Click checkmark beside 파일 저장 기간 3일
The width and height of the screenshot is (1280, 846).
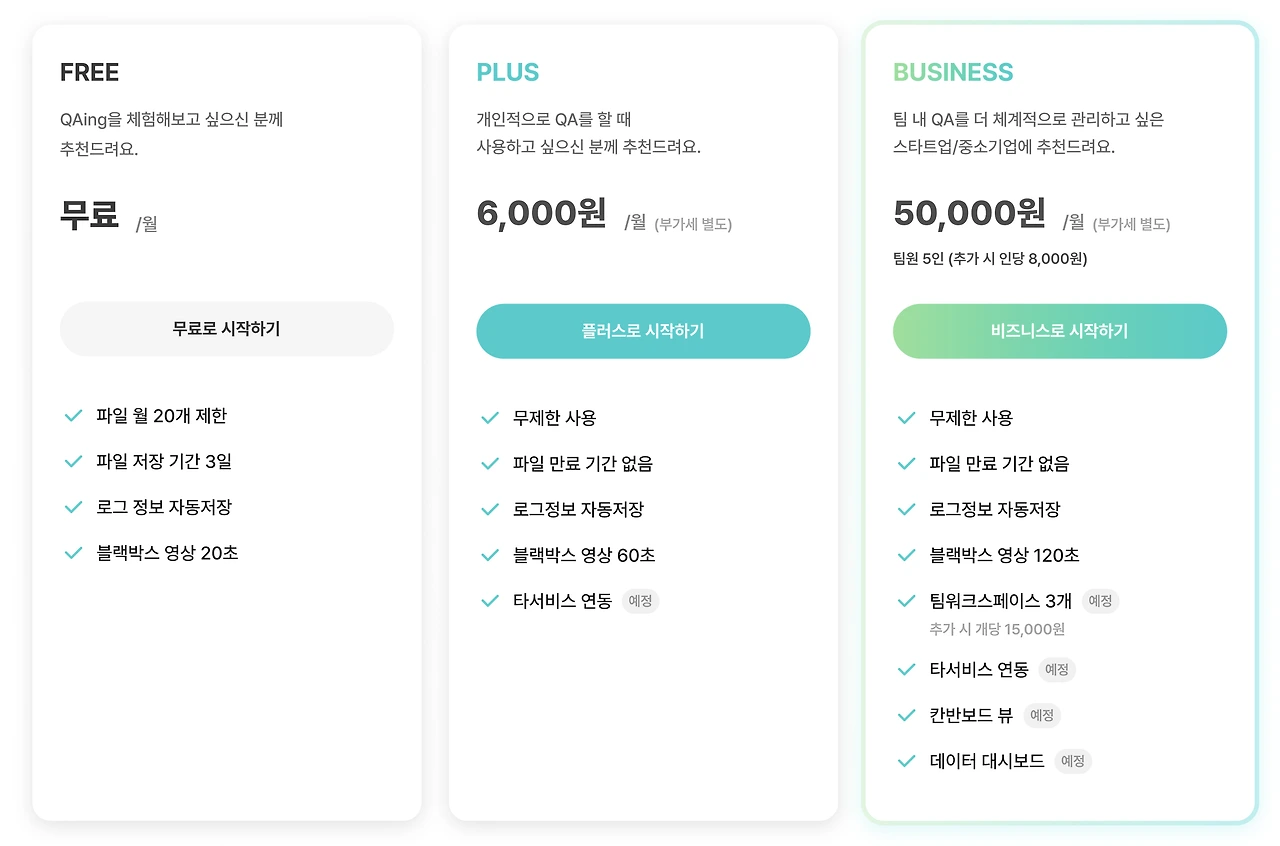coord(73,462)
